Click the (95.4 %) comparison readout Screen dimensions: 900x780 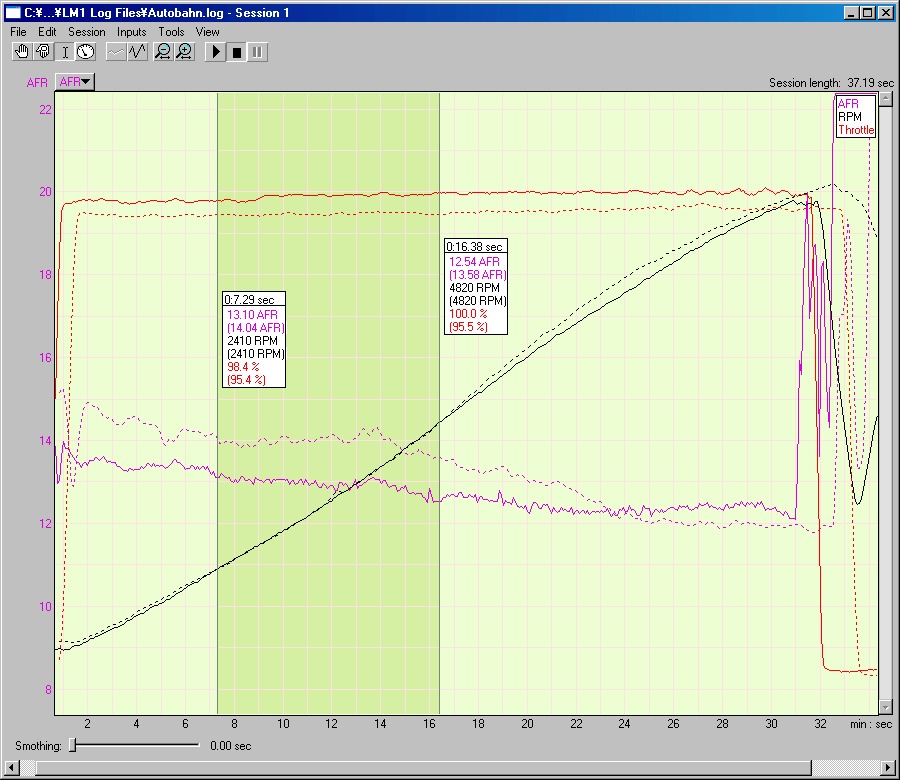coord(246,380)
